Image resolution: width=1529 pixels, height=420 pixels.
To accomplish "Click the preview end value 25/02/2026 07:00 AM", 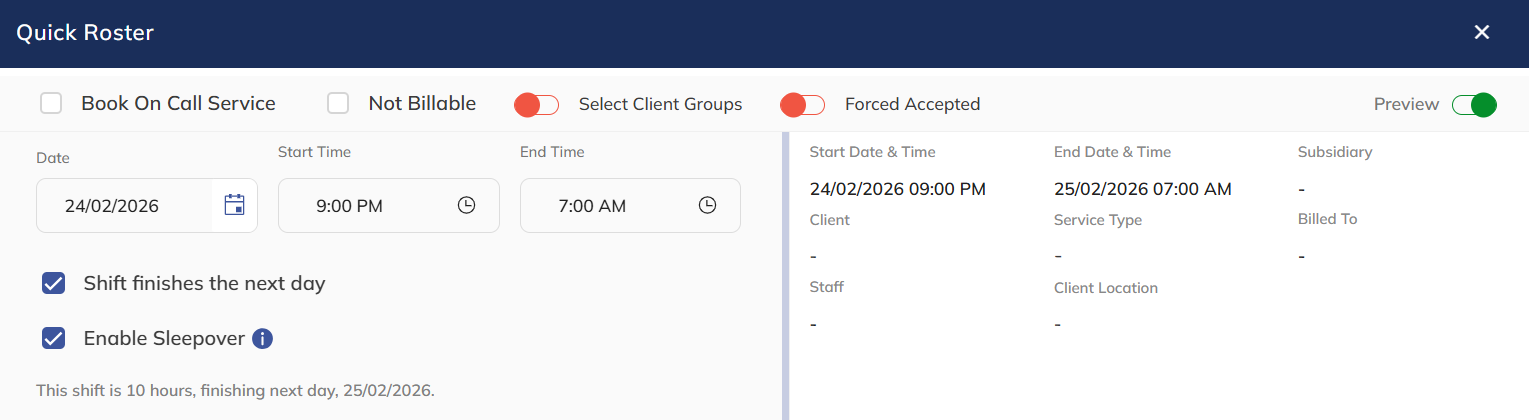I will coord(1142,189).
